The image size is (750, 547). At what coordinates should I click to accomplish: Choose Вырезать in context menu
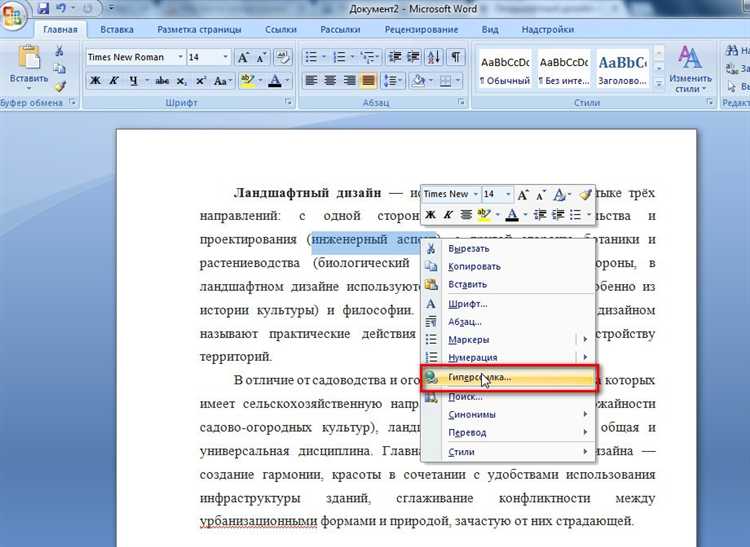click(x=507, y=248)
